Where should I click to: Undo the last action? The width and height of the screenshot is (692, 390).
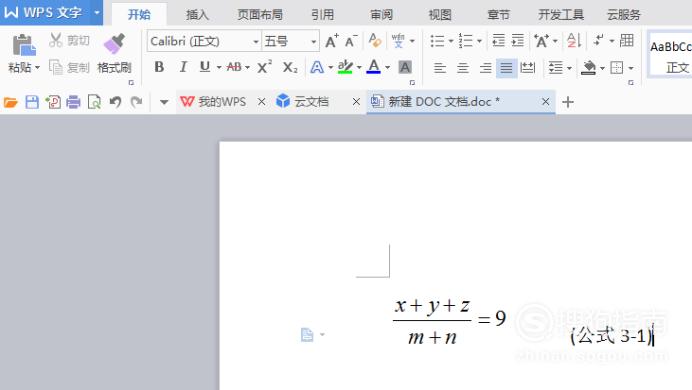click(x=115, y=102)
